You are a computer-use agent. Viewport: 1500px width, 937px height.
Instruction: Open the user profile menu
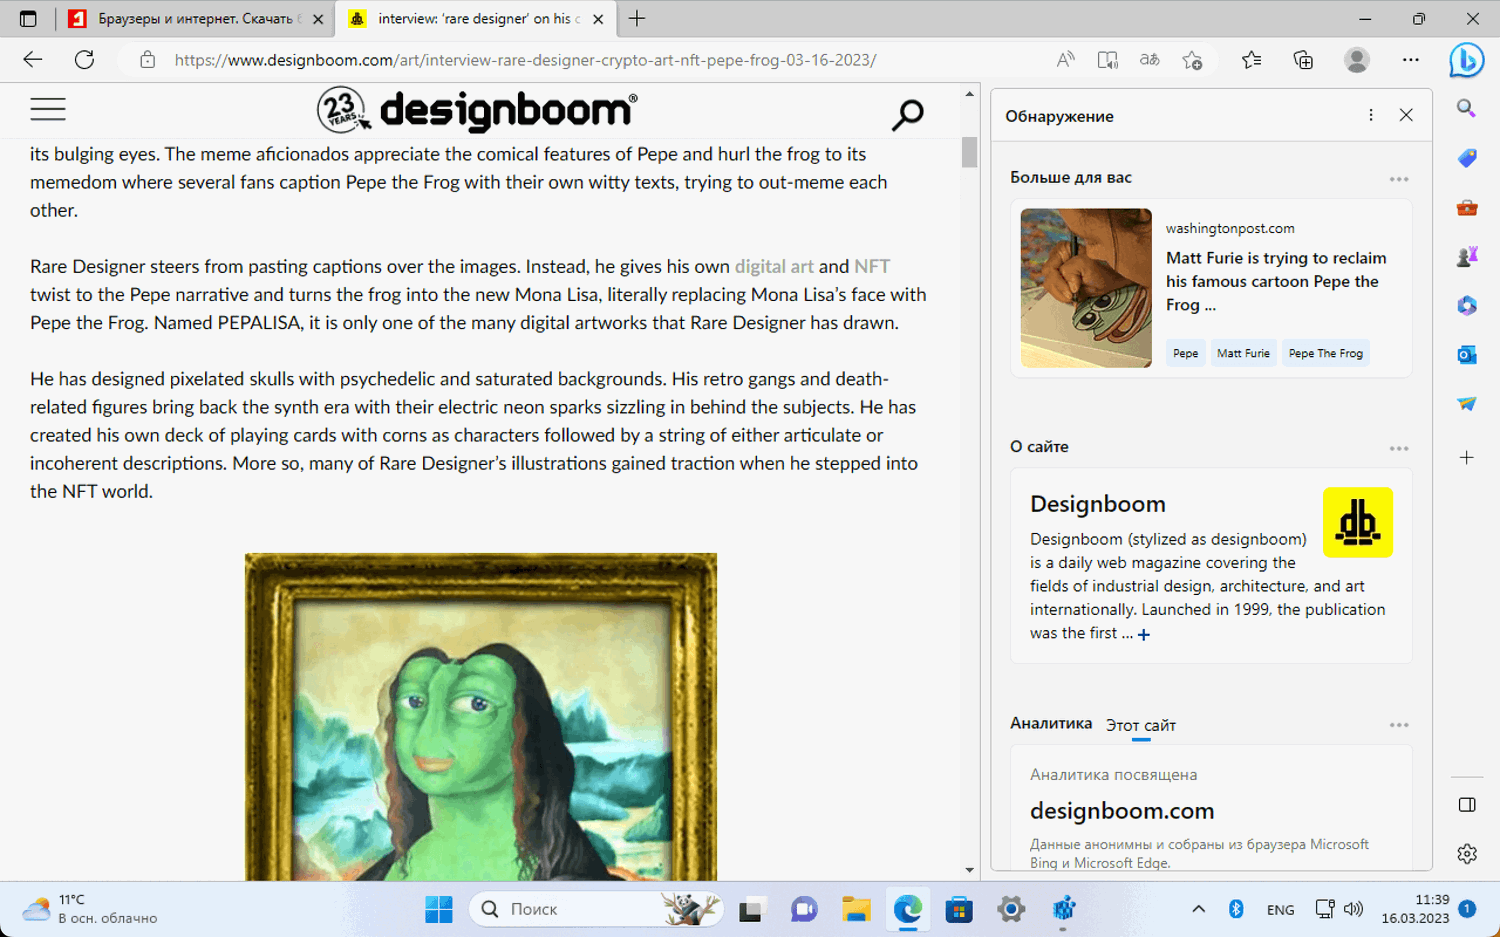tap(1357, 60)
